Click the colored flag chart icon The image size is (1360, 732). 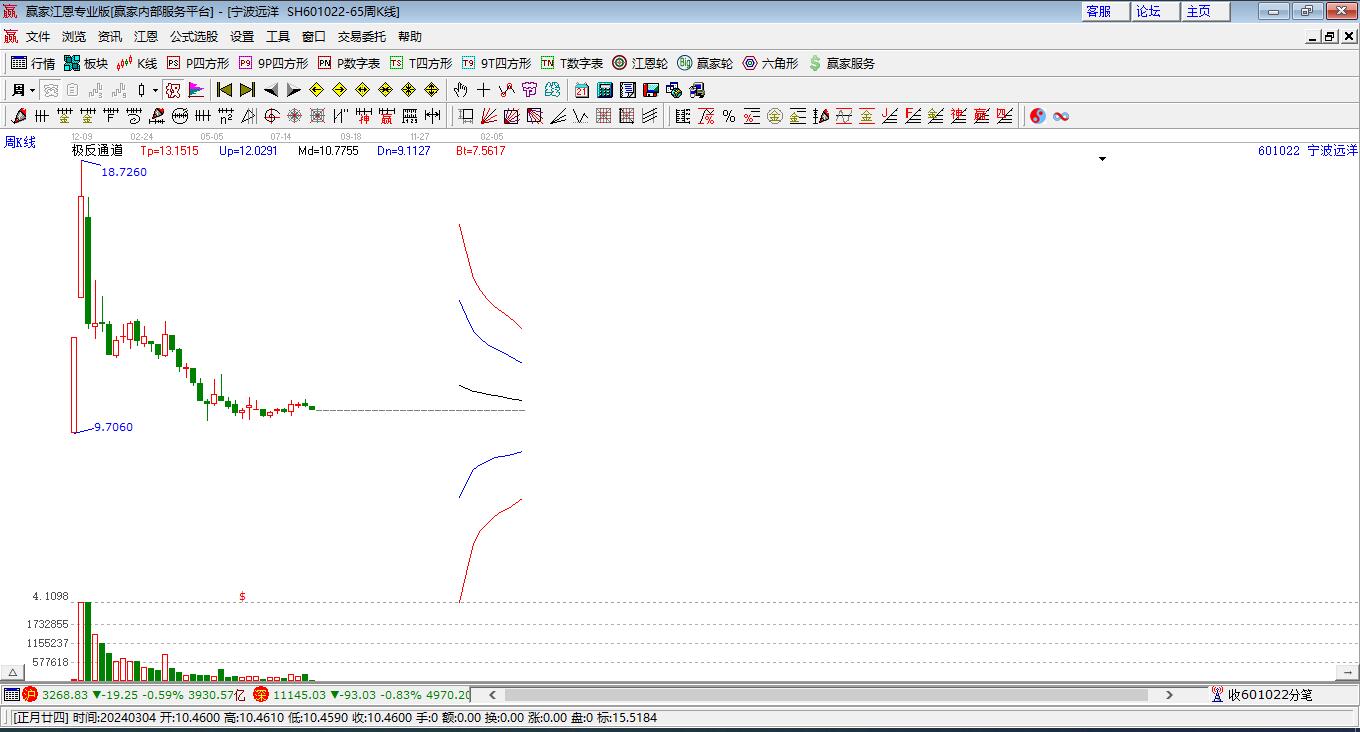pyautogui.click(x=196, y=90)
